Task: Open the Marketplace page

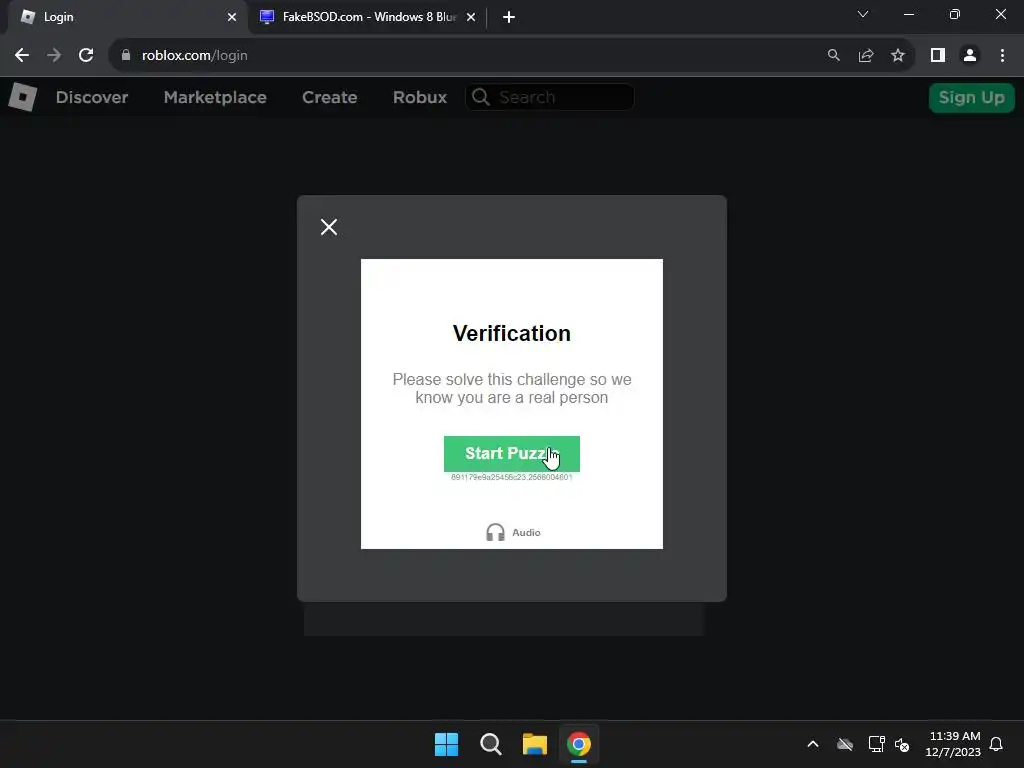Action: pos(215,97)
